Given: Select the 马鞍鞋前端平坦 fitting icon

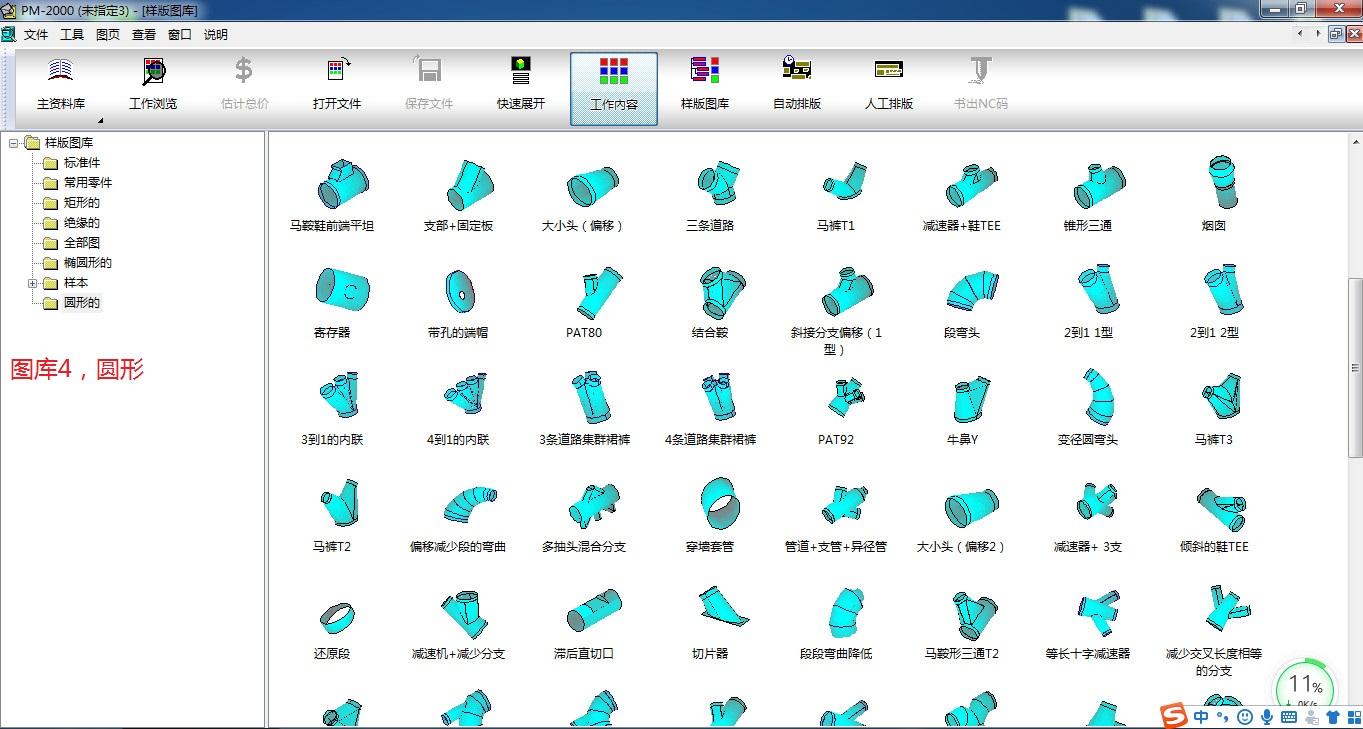Looking at the screenshot, I should click(x=344, y=183).
